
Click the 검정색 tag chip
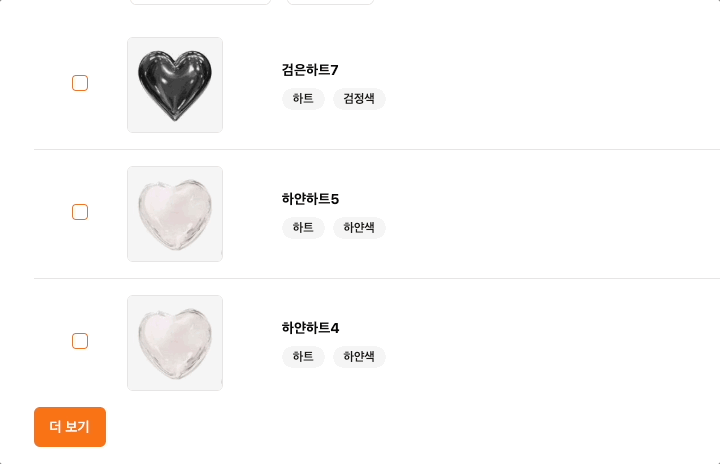point(359,99)
